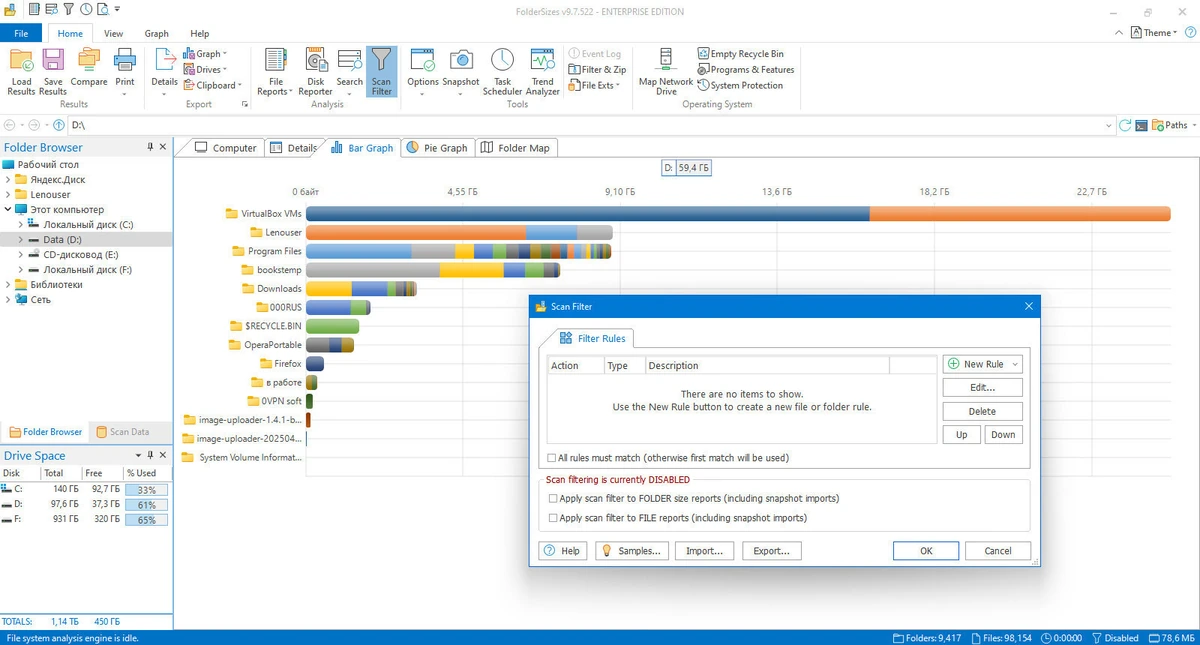Click the D: 61% usage bar
The height and width of the screenshot is (645, 1200).
[146, 505]
